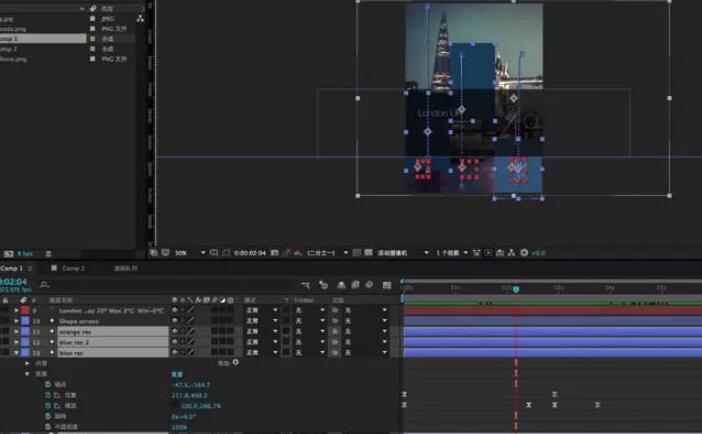The height and width of the screenshot is (434, 702).
Task: Select the orange rec layer name
Action: pyautogui.click(x=113, y=331)
